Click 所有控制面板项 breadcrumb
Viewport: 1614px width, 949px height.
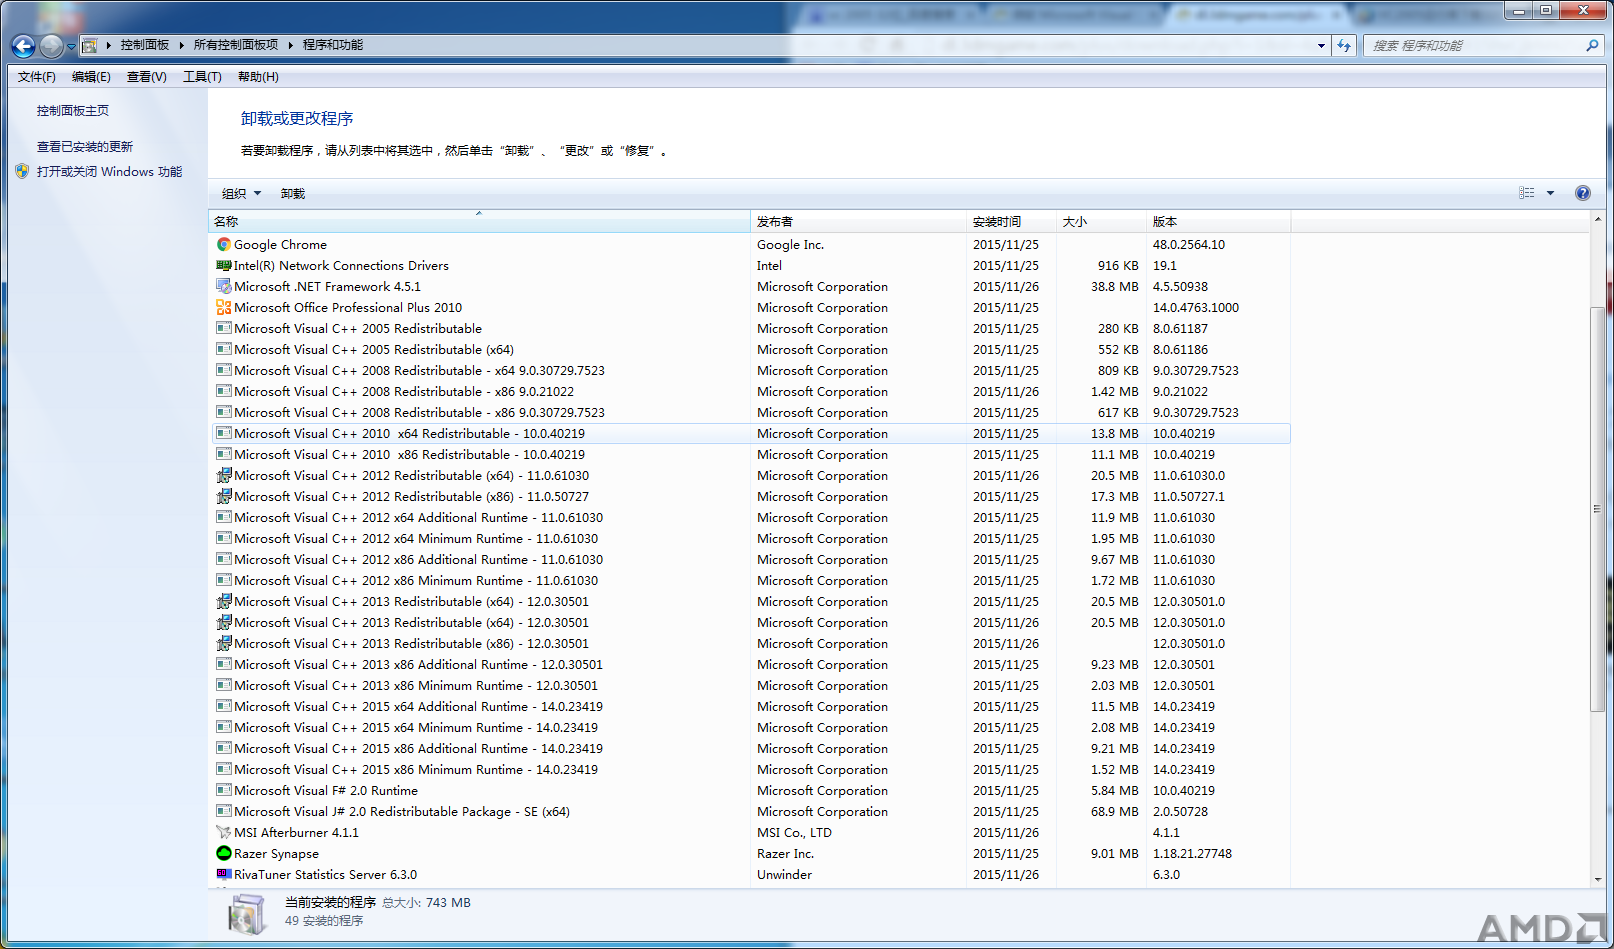pyautogui.click(x=236, y=45)
